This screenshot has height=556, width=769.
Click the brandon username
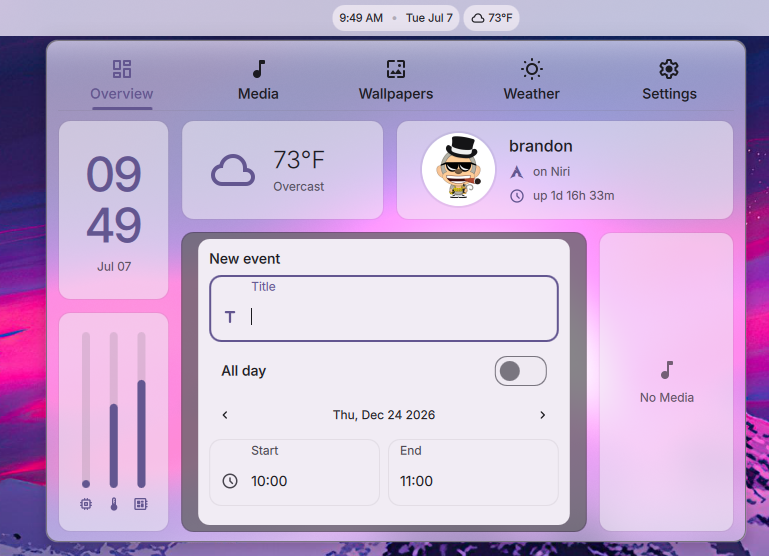tap(540, 146)
